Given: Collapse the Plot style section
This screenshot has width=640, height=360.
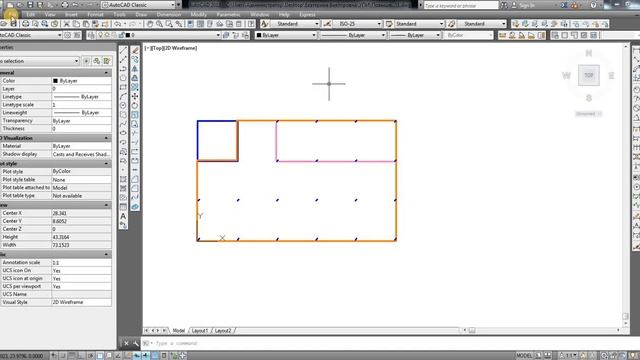Looking at the screenshot, I should click(x=107, y=164).
